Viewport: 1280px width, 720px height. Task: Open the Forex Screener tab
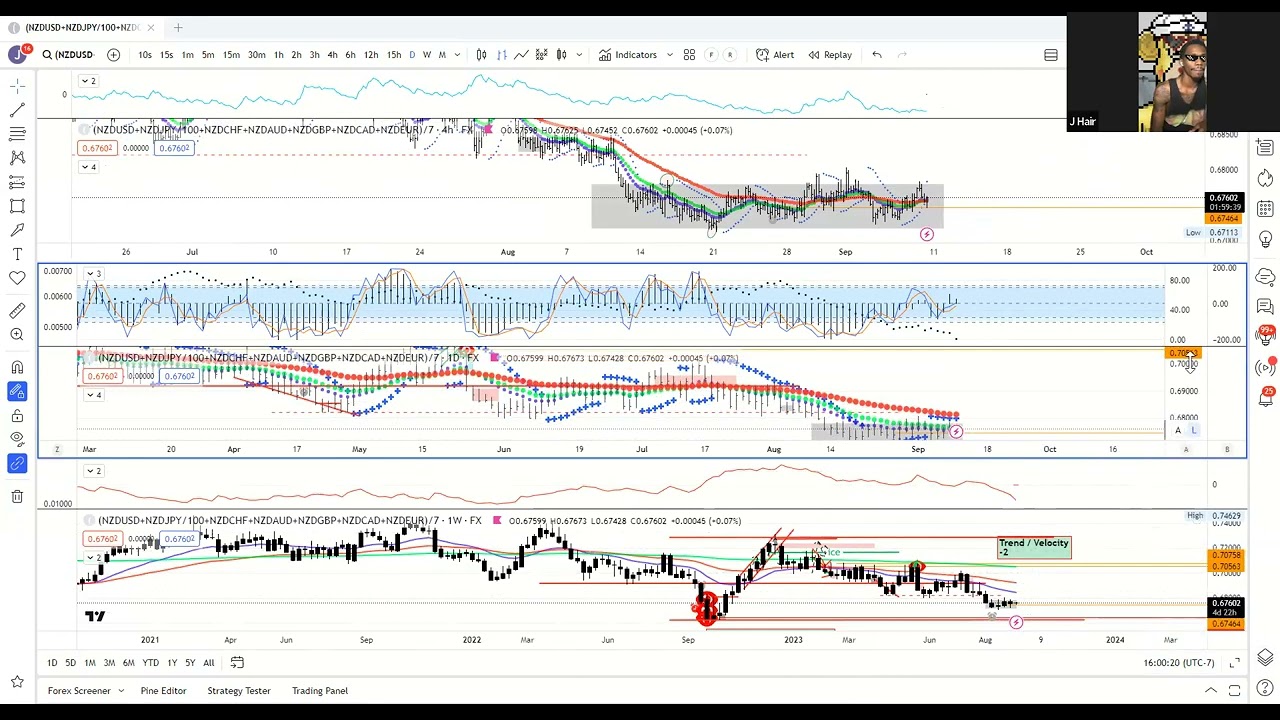(79, 691)
